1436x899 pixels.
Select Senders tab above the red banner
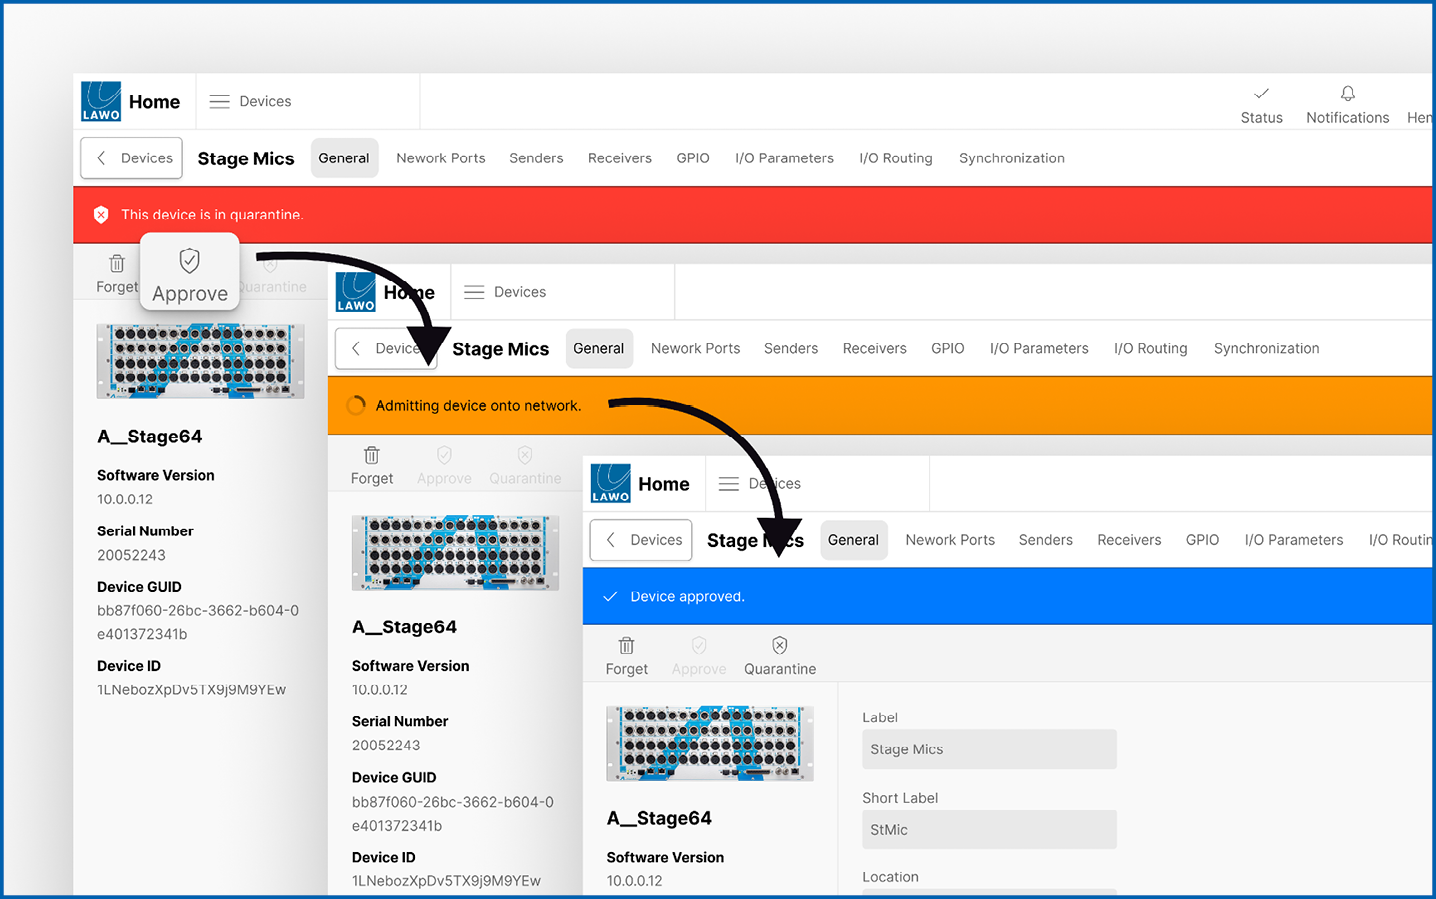(x=536, y=158)
